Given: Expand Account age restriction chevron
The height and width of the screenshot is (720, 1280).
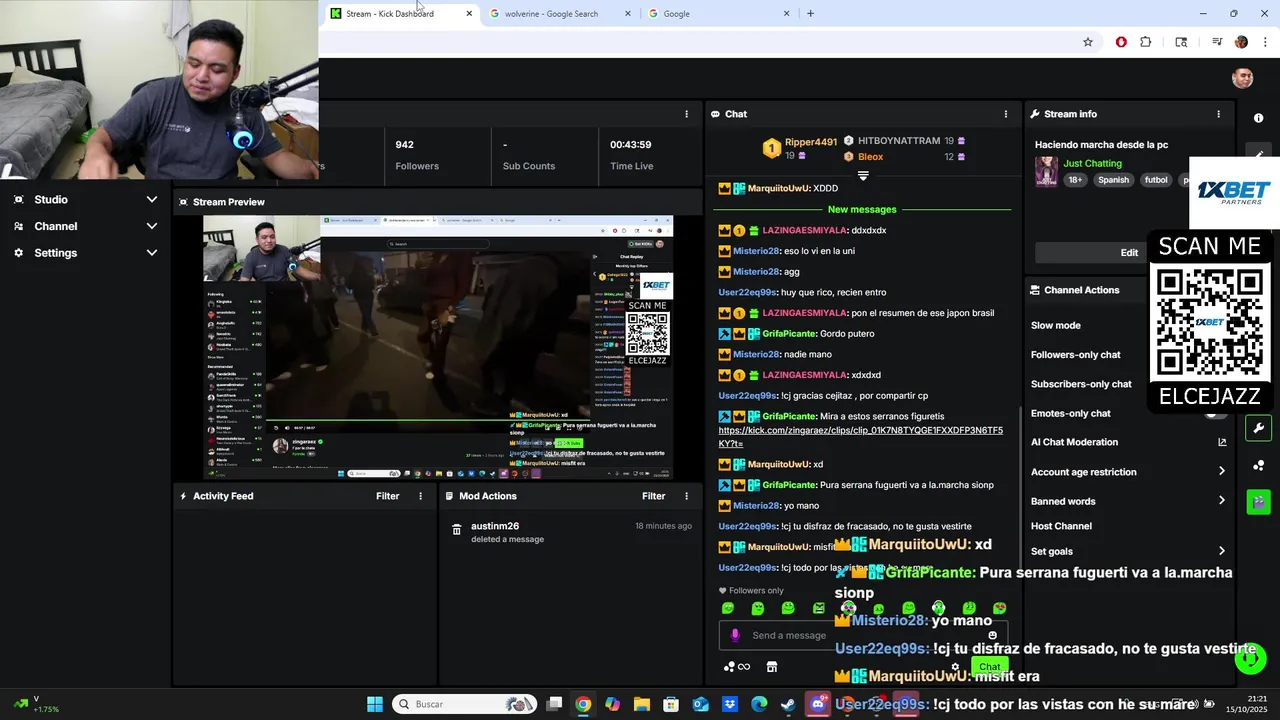Looking at the screenshot, I should (x=1221, y=471).
